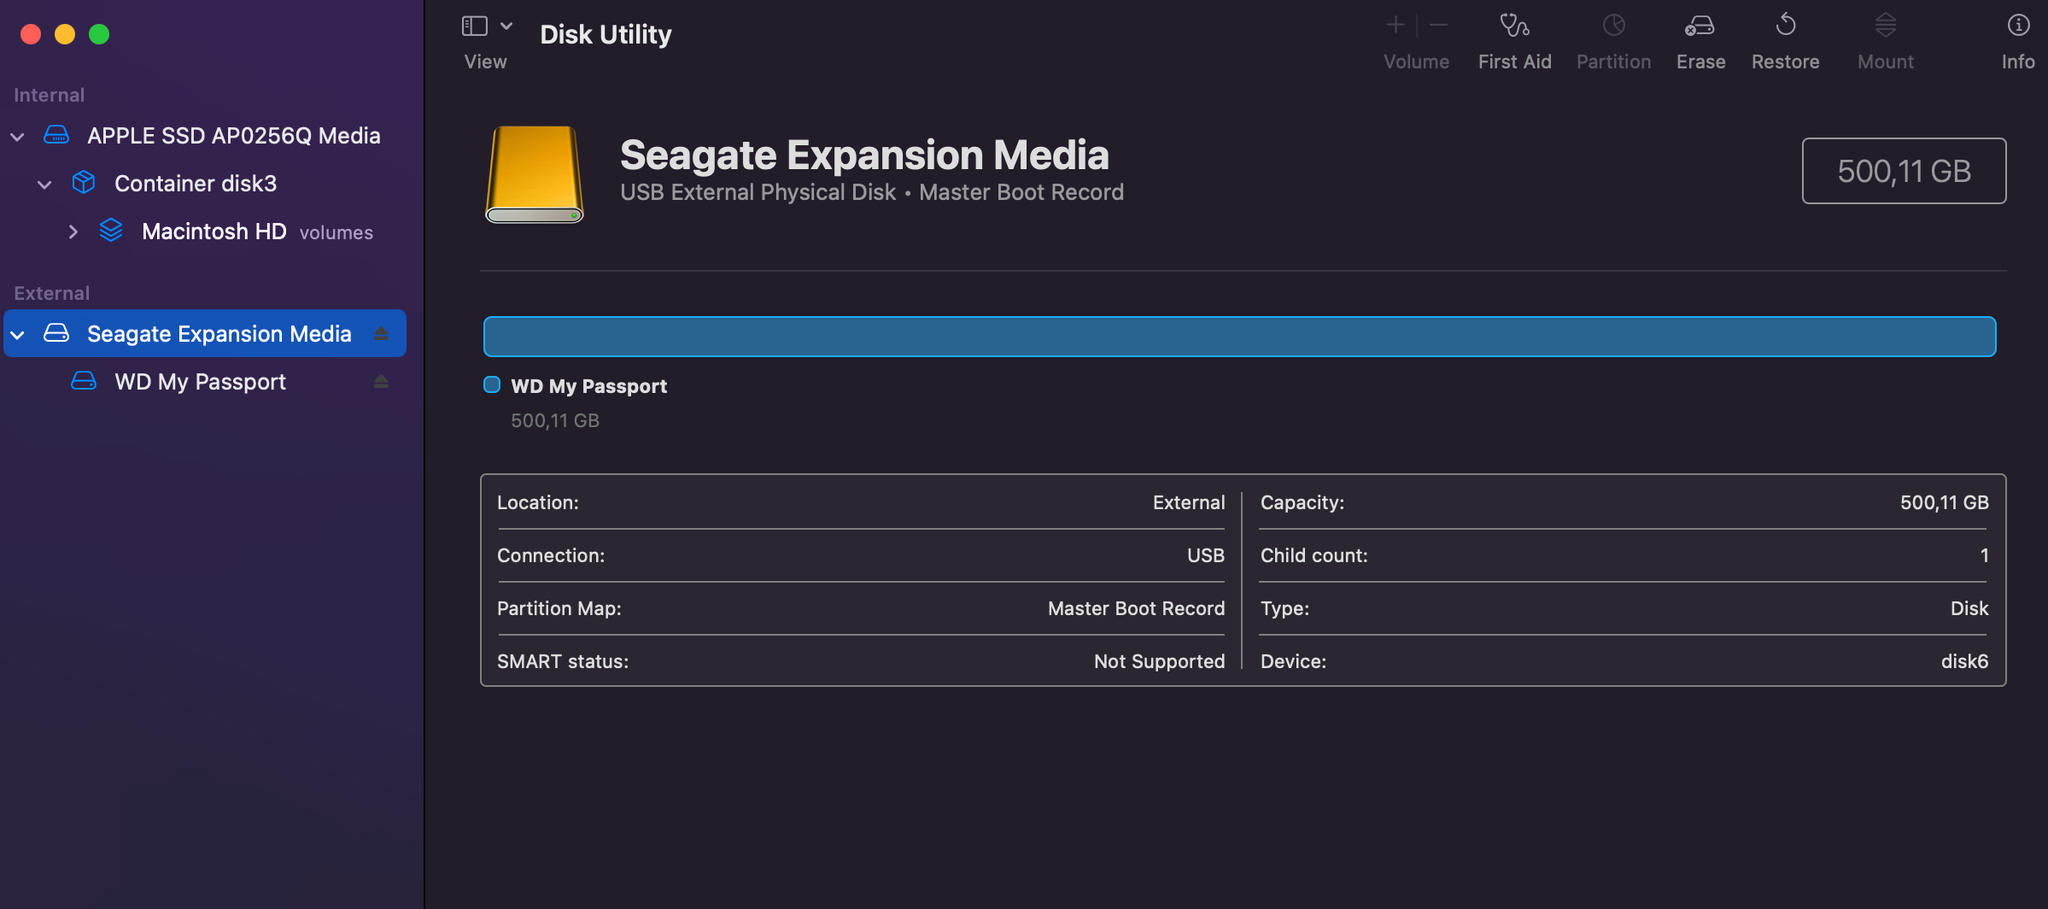
Task: Click the Type value Disk
Action: 1969,608
